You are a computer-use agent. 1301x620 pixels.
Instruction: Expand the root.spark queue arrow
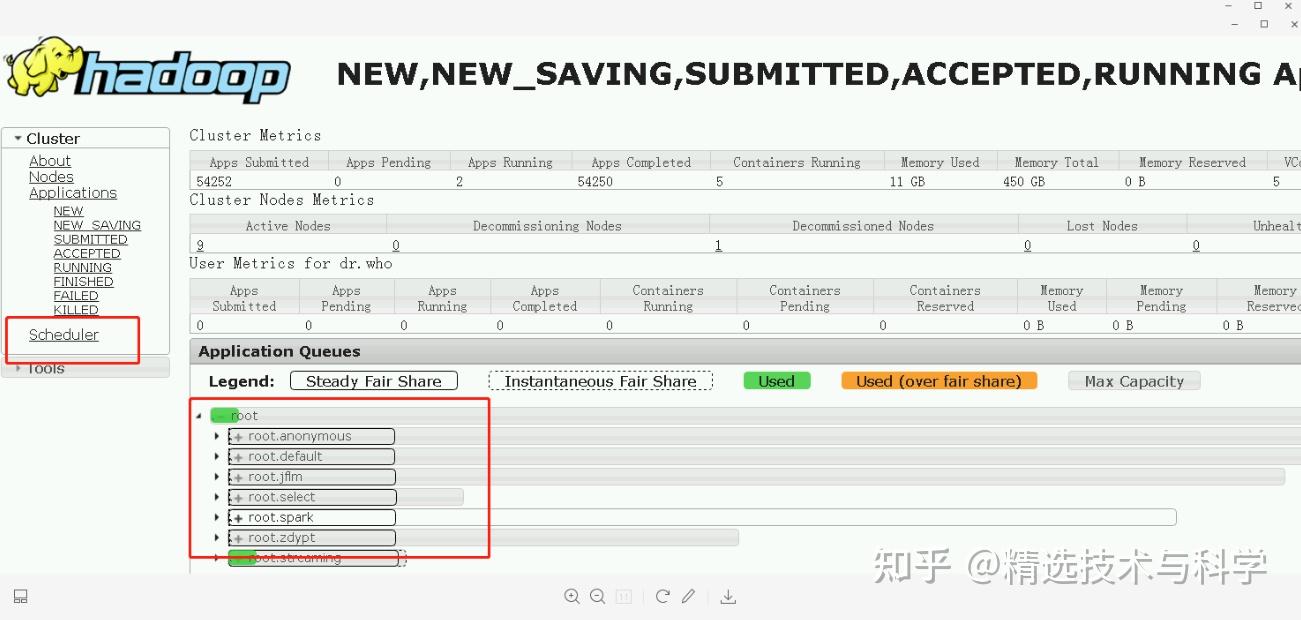pyautogui.click(x=217, y=517)
